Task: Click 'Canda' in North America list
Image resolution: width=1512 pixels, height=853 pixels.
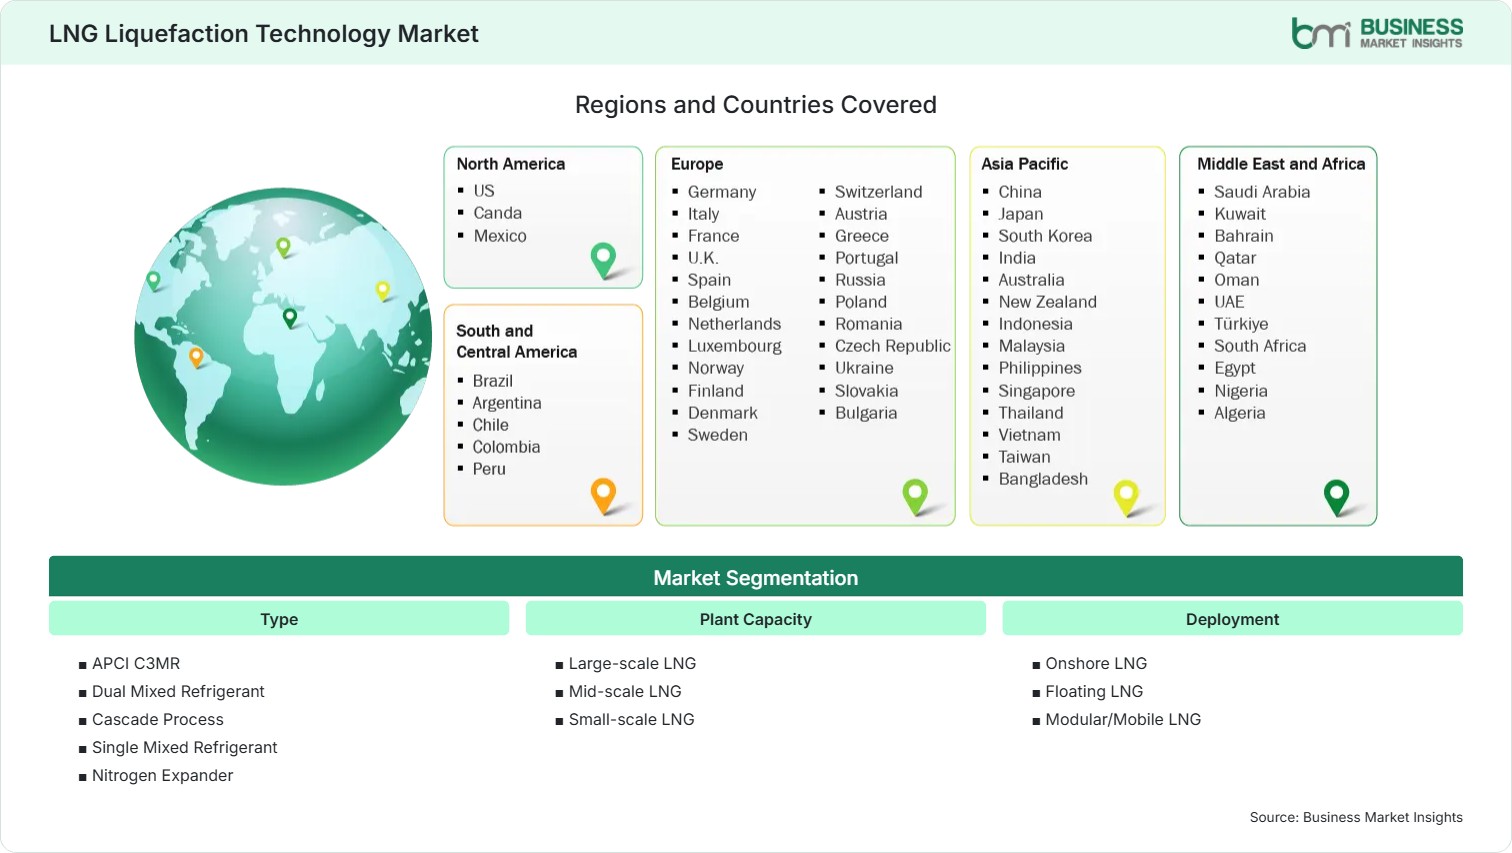Action: click(498, 213)
